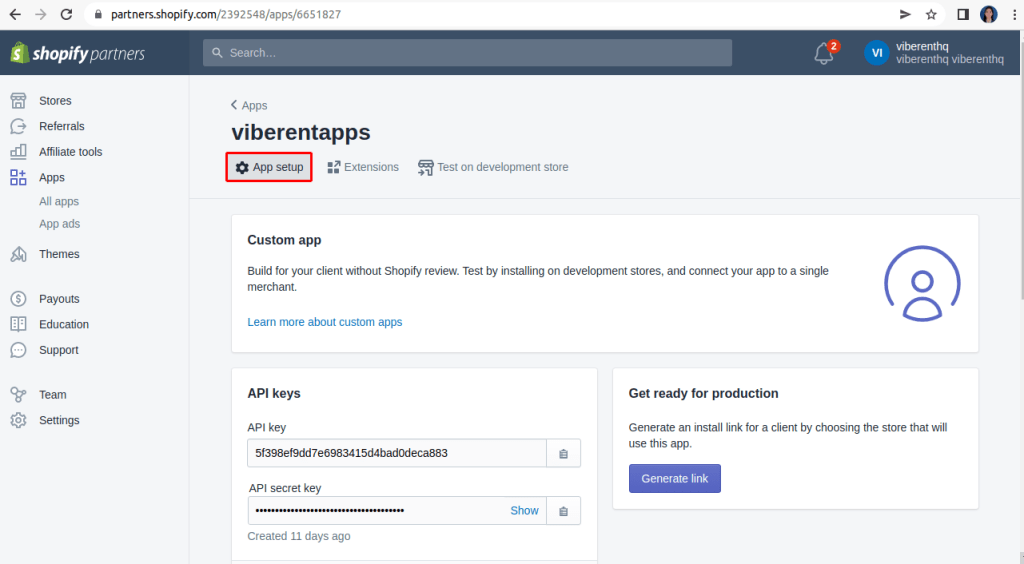The height and width of the screenshot is (564, 1024).
Task: Open Payouts in the sidebar
Action: [x=59, y=299]
